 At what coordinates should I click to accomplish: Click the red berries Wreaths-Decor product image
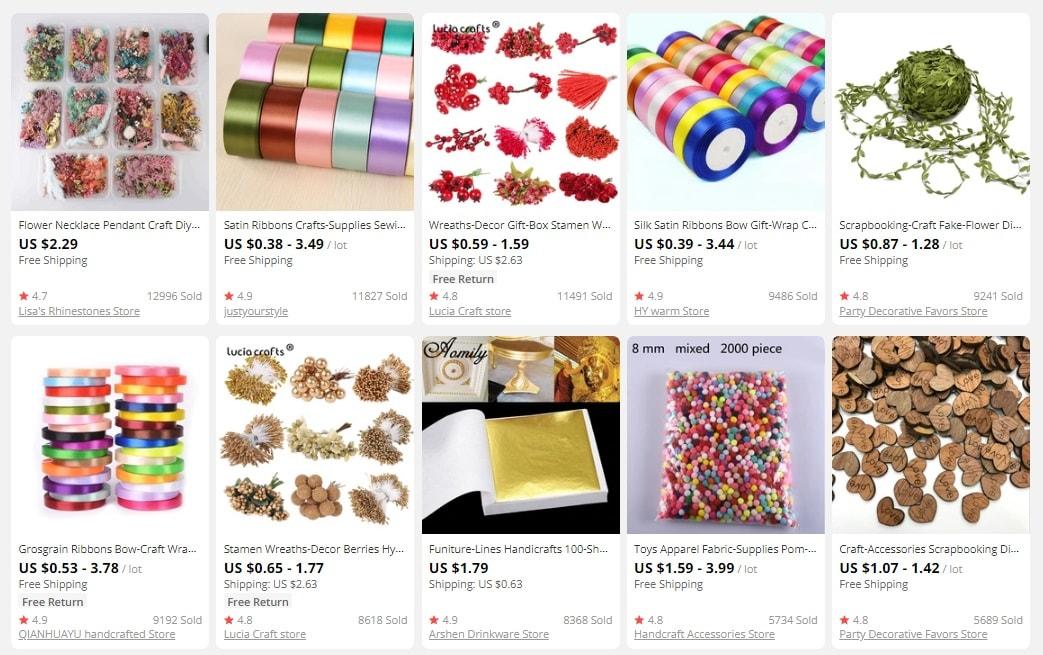[x=521, y=112]
